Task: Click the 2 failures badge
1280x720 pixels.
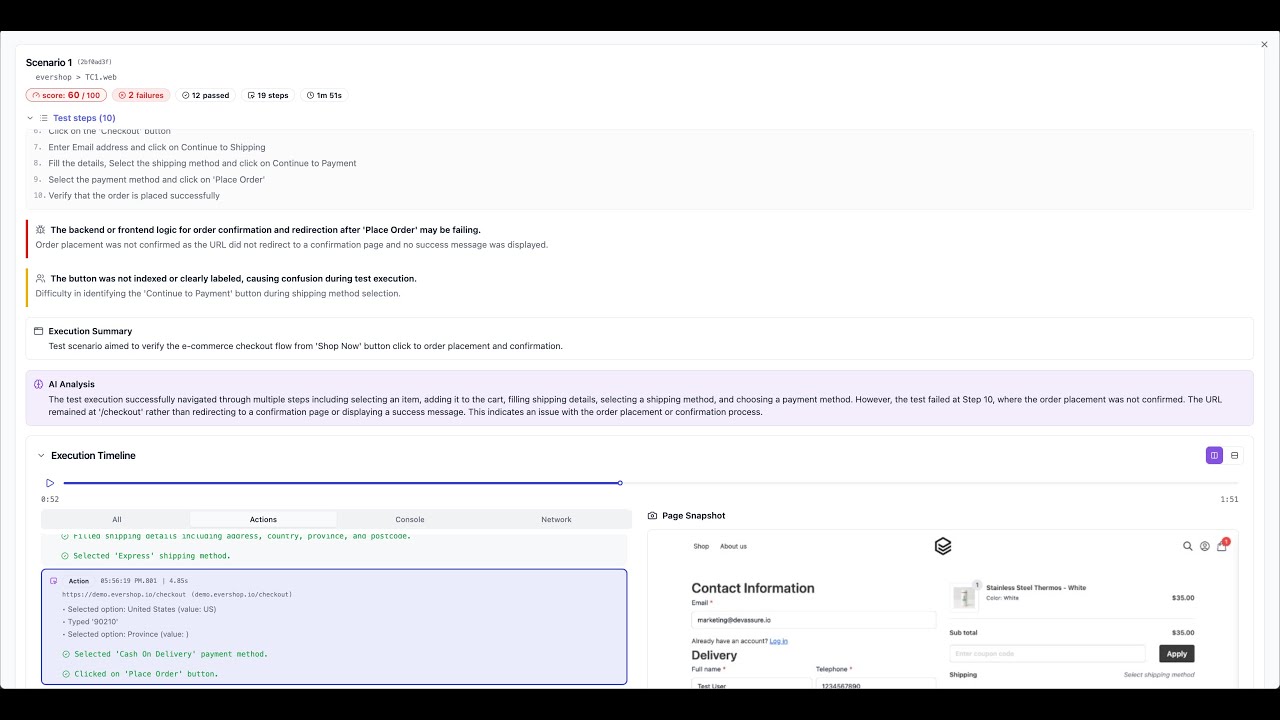Action: 141,95
